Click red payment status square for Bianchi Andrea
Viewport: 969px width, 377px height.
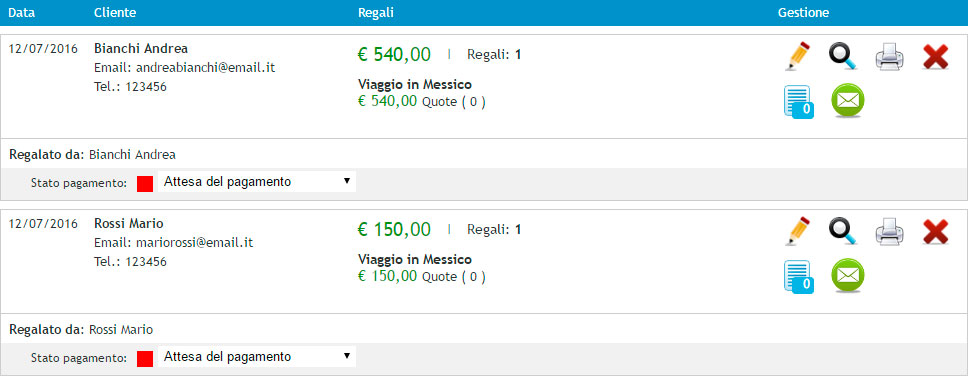point(145,184)
